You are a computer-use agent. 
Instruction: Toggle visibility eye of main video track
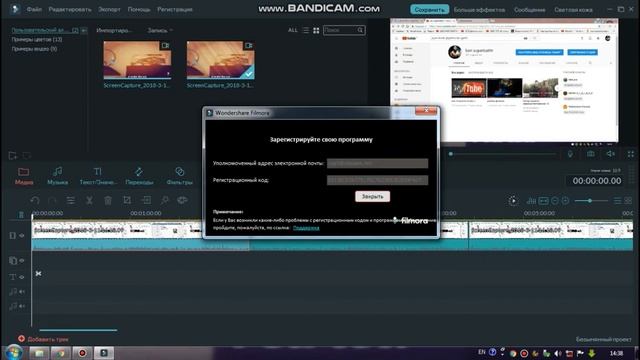coord(22,236)
